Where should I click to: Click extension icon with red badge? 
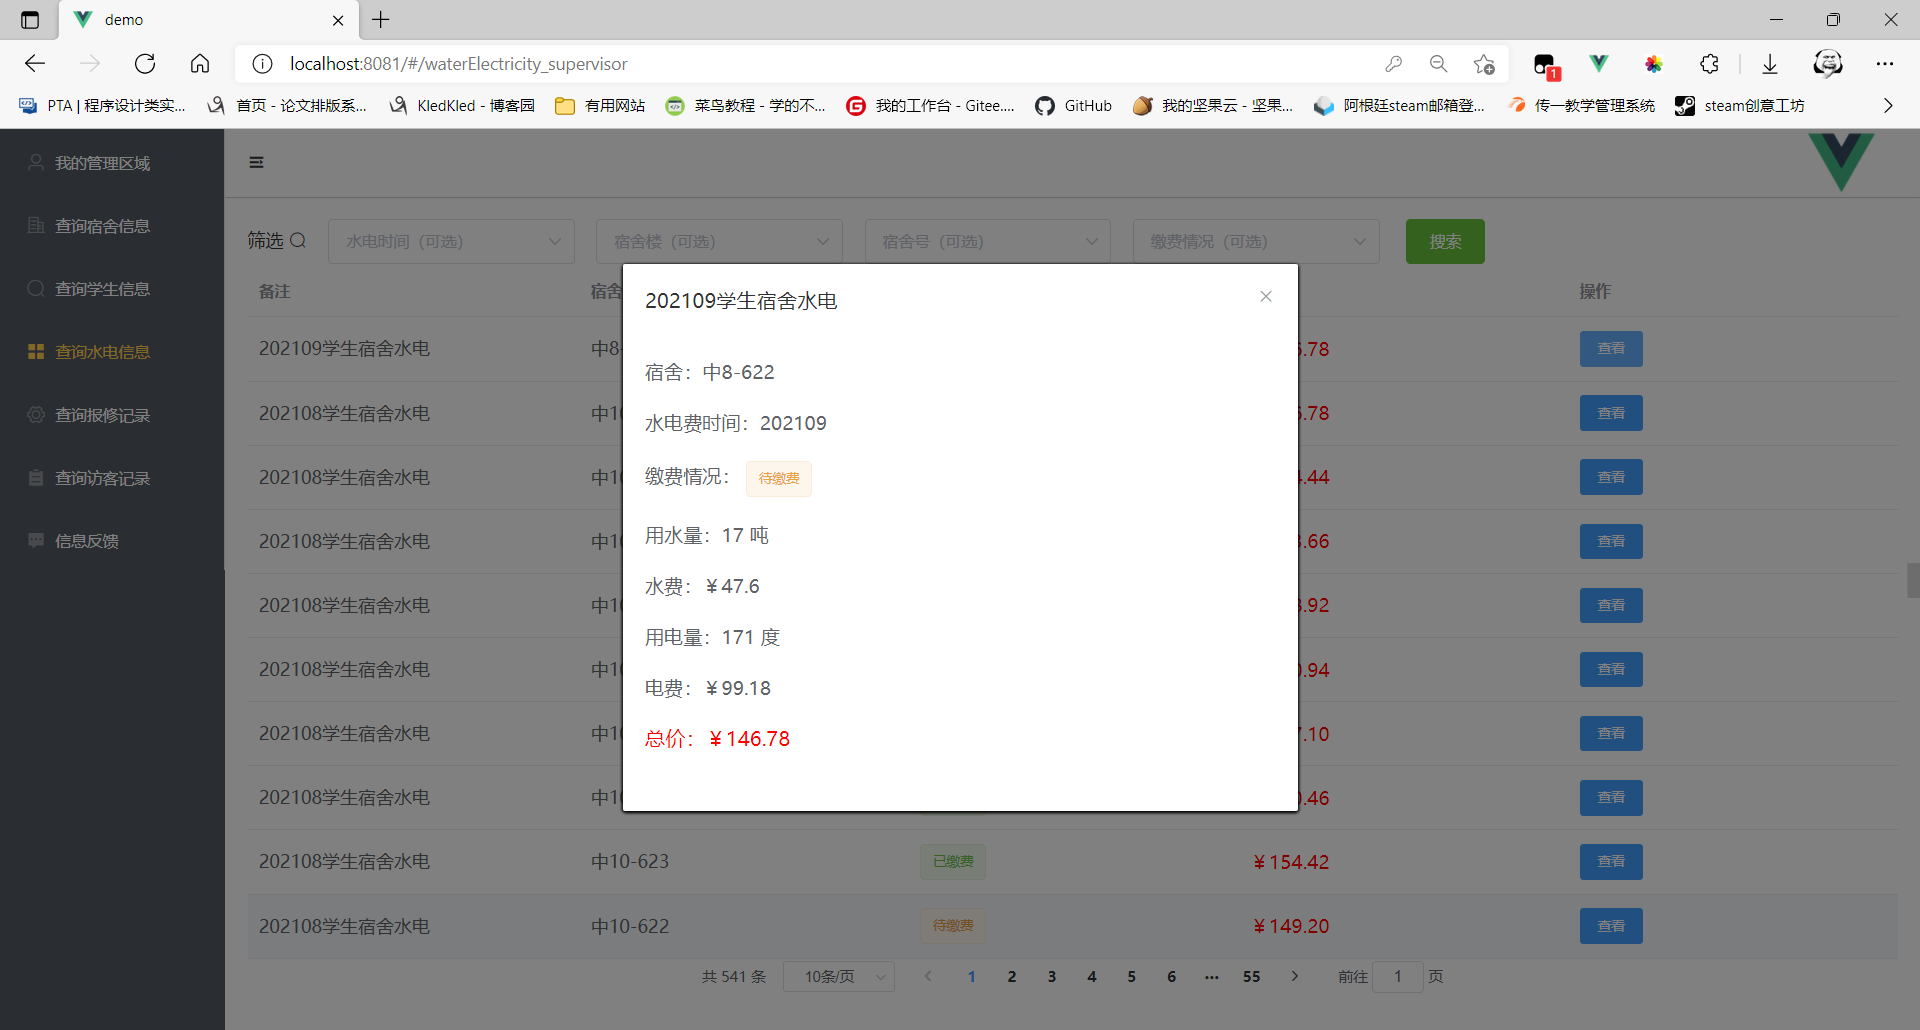pos(1546,66)
